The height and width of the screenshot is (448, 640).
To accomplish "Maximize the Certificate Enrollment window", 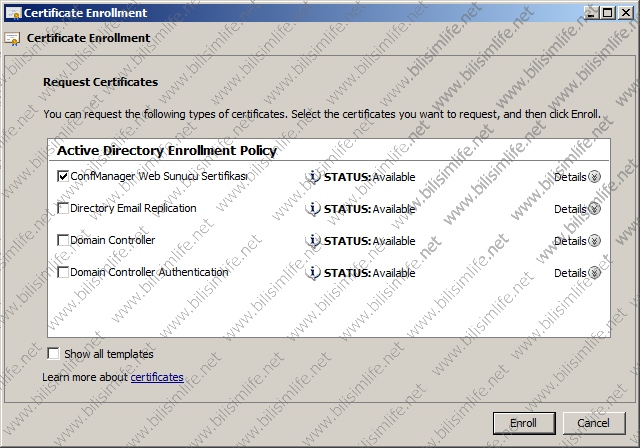I will coord(607,13).
